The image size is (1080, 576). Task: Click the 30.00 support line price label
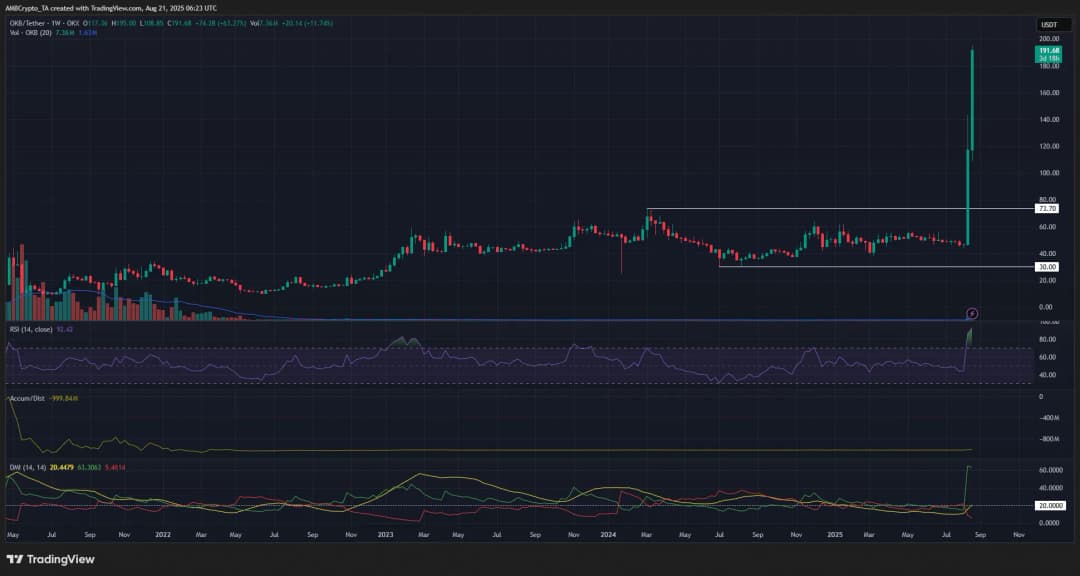tap(1047, 267)
